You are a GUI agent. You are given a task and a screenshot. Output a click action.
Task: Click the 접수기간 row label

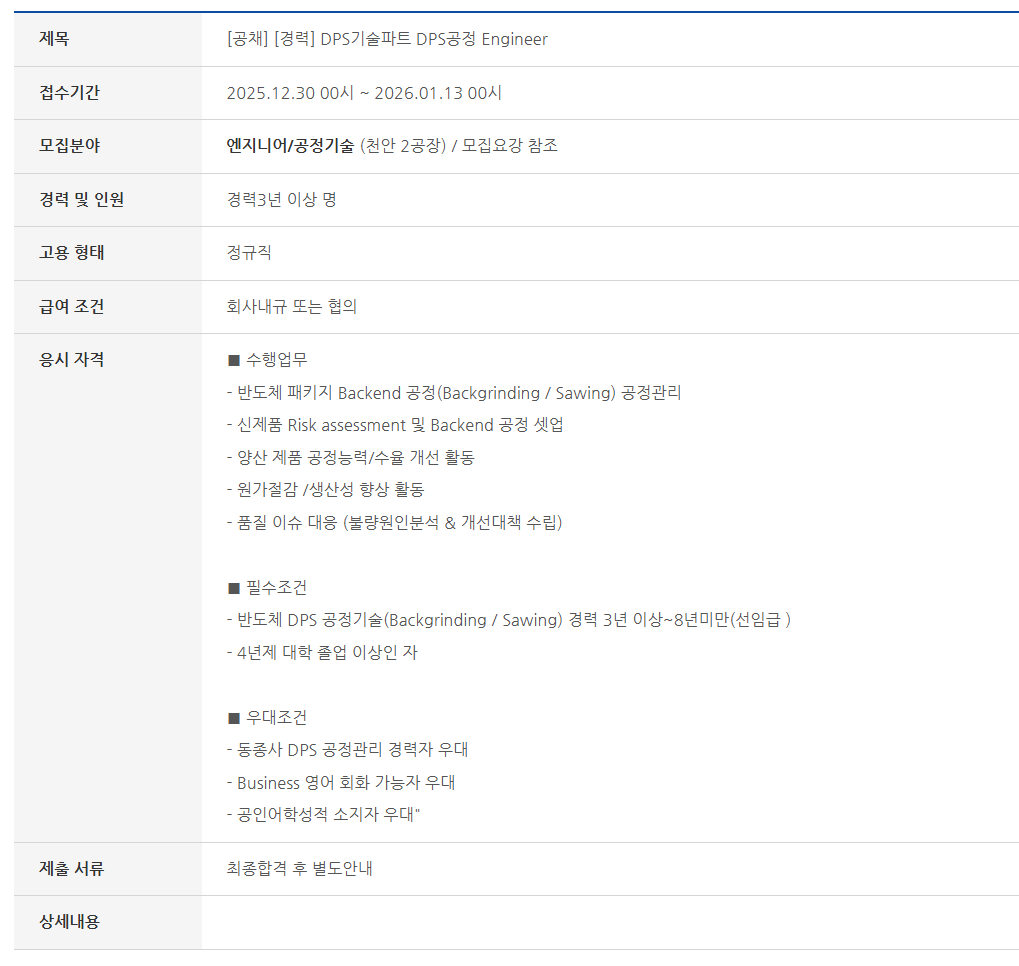click(69, 93)
